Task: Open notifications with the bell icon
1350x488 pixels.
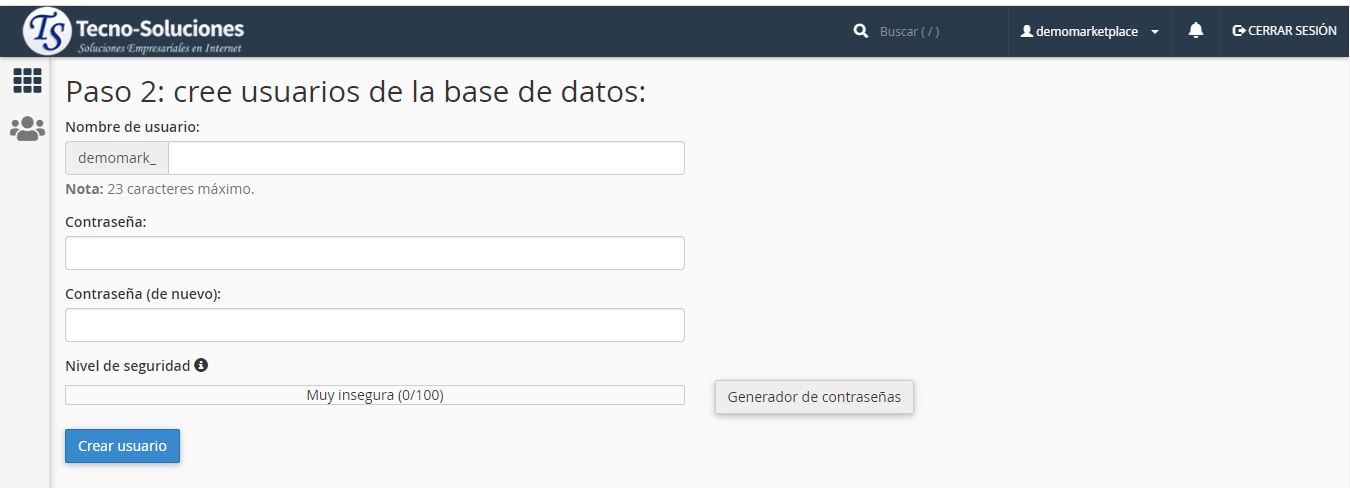Action: [1195, 31]
